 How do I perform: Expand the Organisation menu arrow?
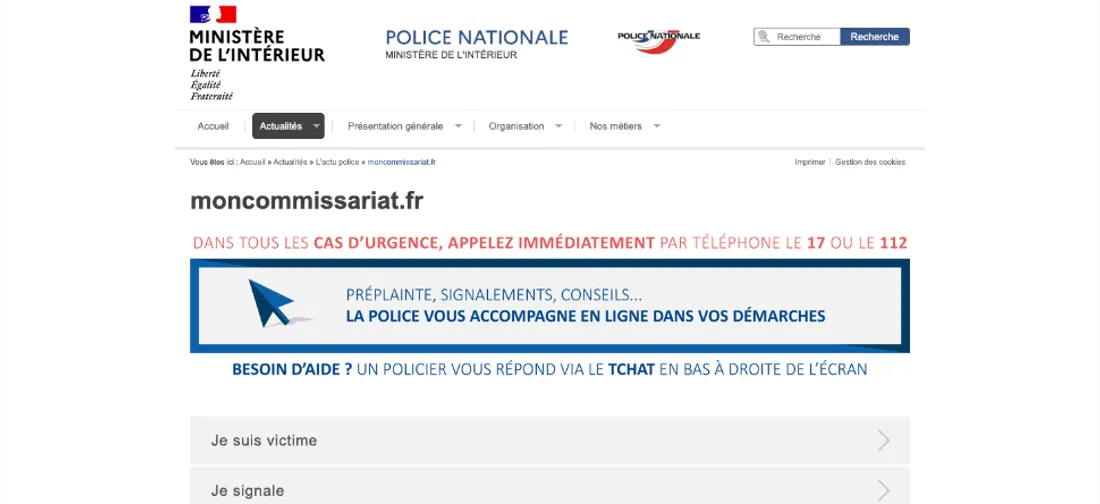click(x=558, y=126)
